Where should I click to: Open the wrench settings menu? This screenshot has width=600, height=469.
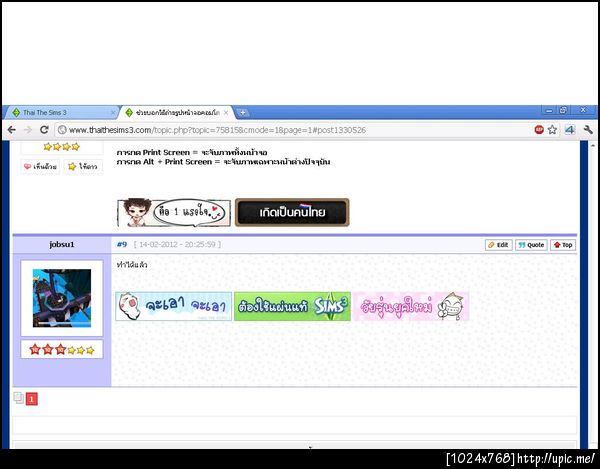click(x=588, y=130)
